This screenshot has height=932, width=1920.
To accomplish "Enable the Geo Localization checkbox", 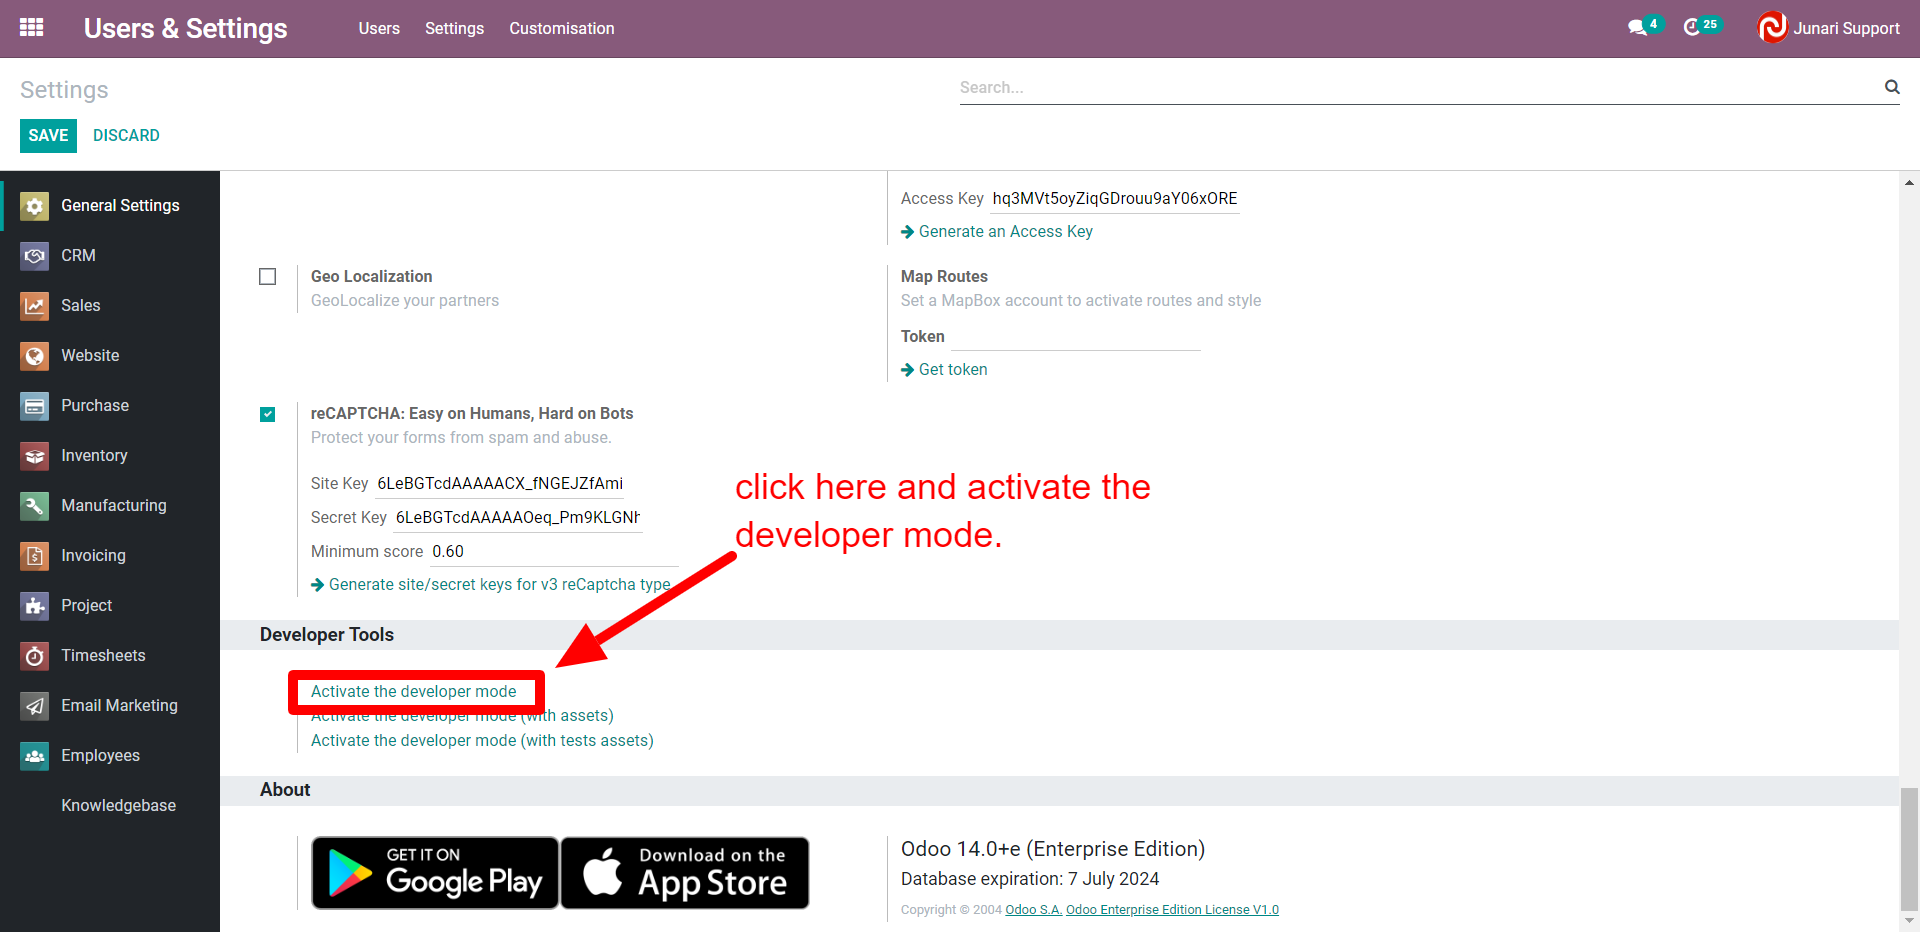I will coord(268,277).
